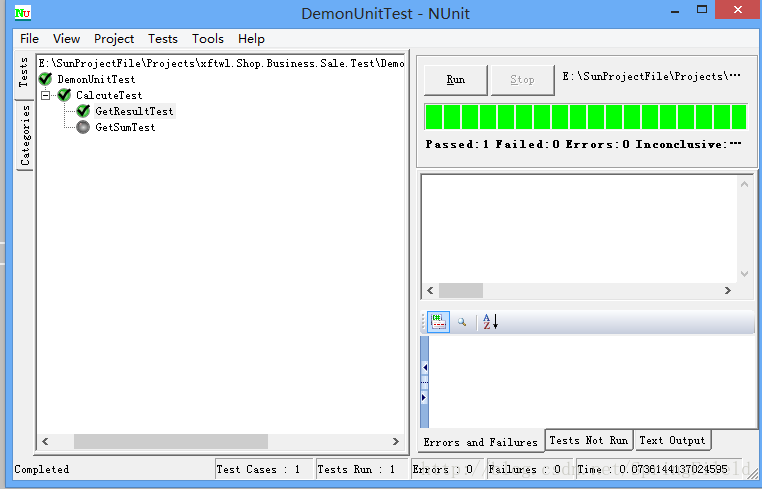Click the project path above the tree
This screenshot has width=762, height=489.
221,63
